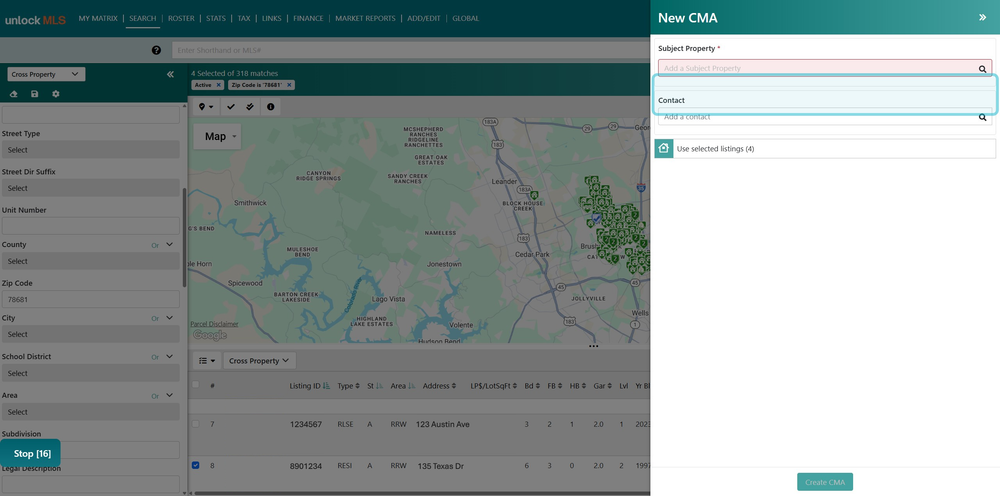
Task: Open the SEARCH menu
Action: (x=142, y=18)
